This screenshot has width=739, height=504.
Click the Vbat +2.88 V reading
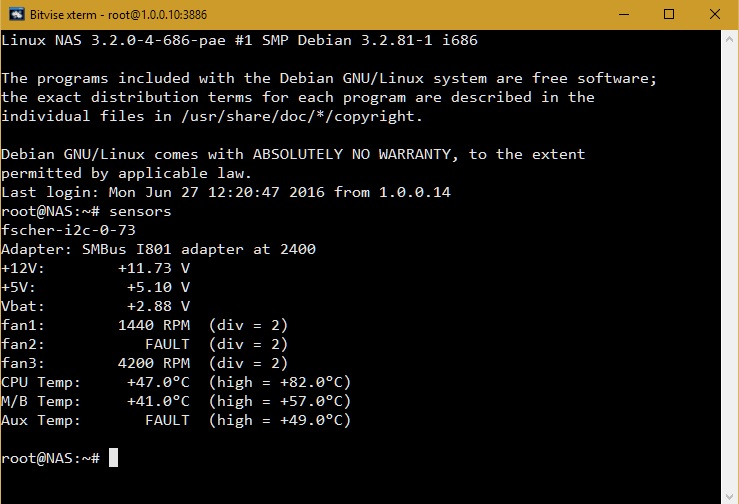(158, 306)
